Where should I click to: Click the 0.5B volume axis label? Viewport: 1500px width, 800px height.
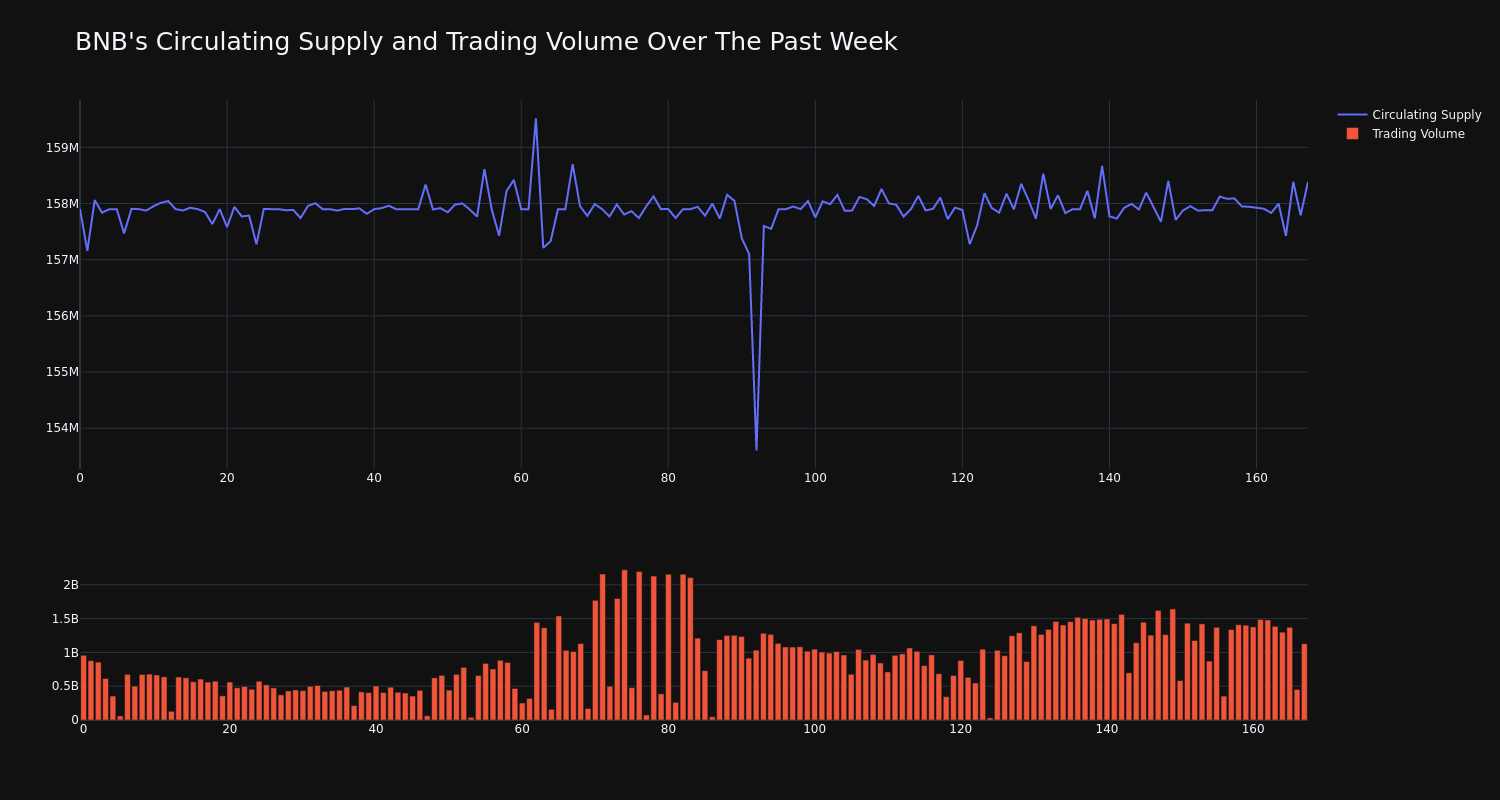(x=65, y=686)
